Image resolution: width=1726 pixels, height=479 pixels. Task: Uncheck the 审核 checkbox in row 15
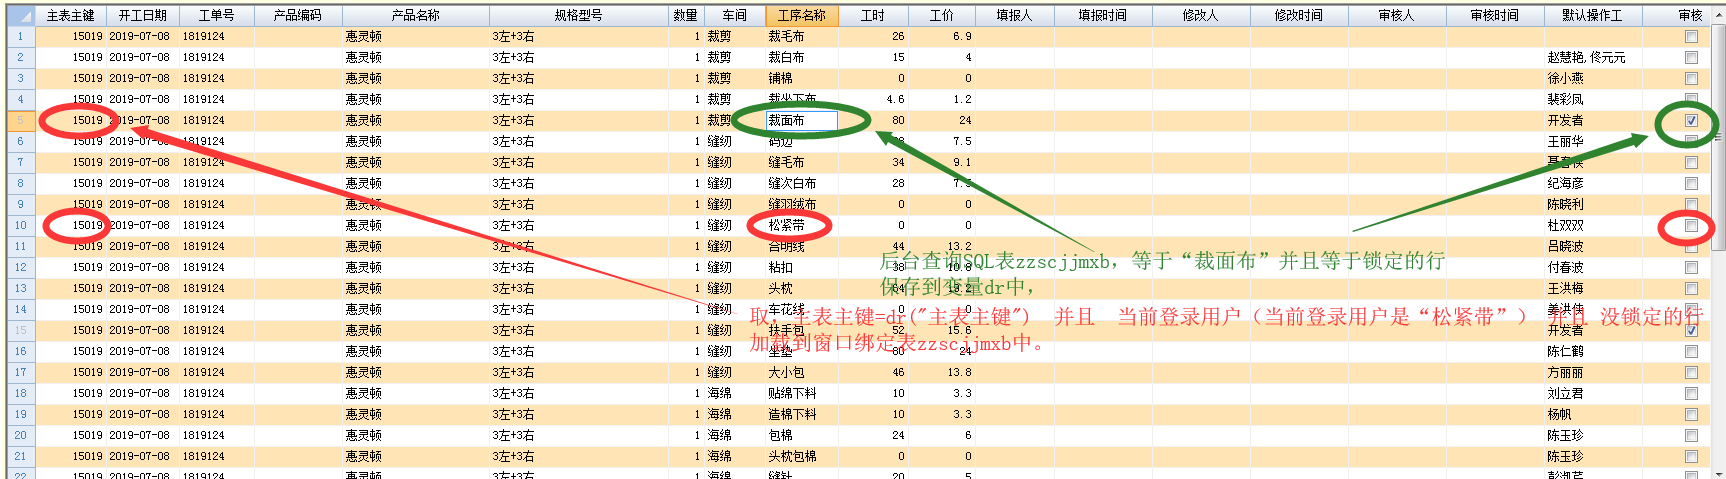coord(1691,330)
